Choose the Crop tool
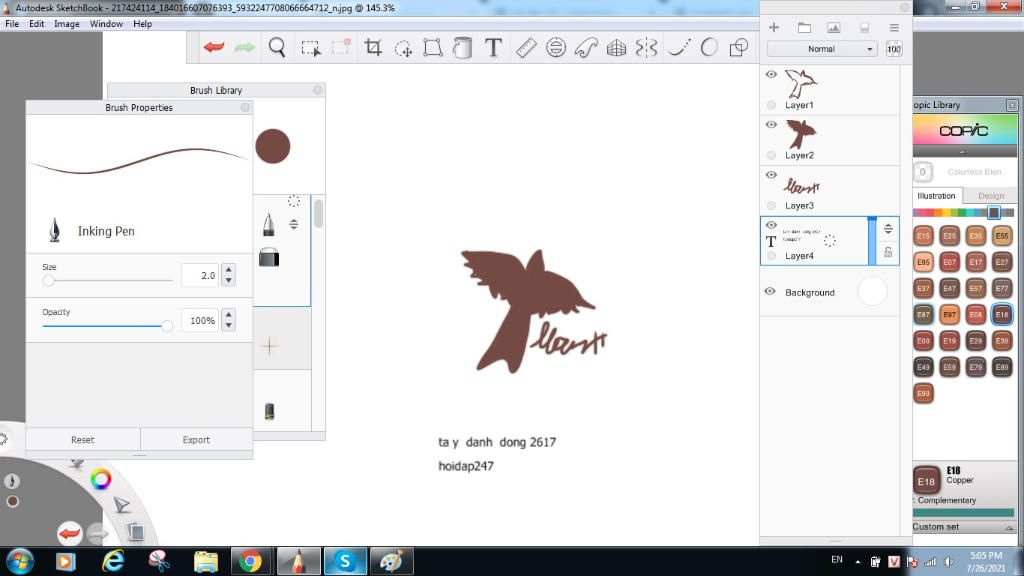The height and width of the screenshot is (576, 1024). coord(373,47)
